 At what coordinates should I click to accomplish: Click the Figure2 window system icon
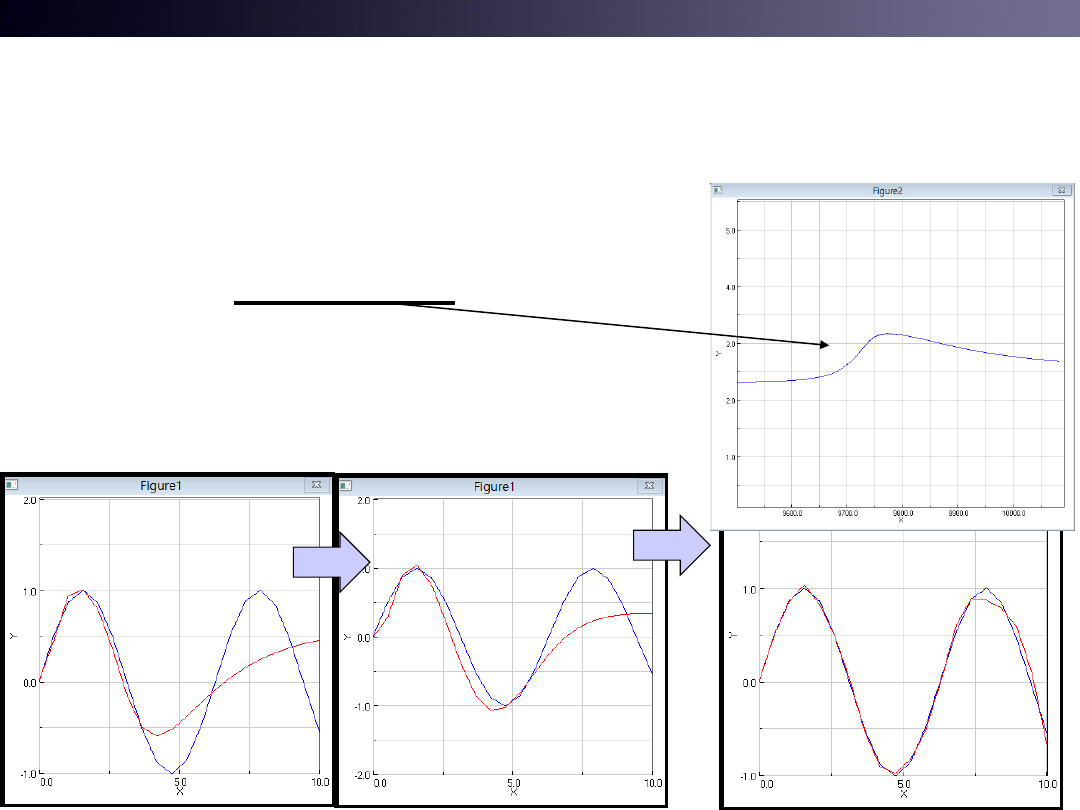[717, 190]
